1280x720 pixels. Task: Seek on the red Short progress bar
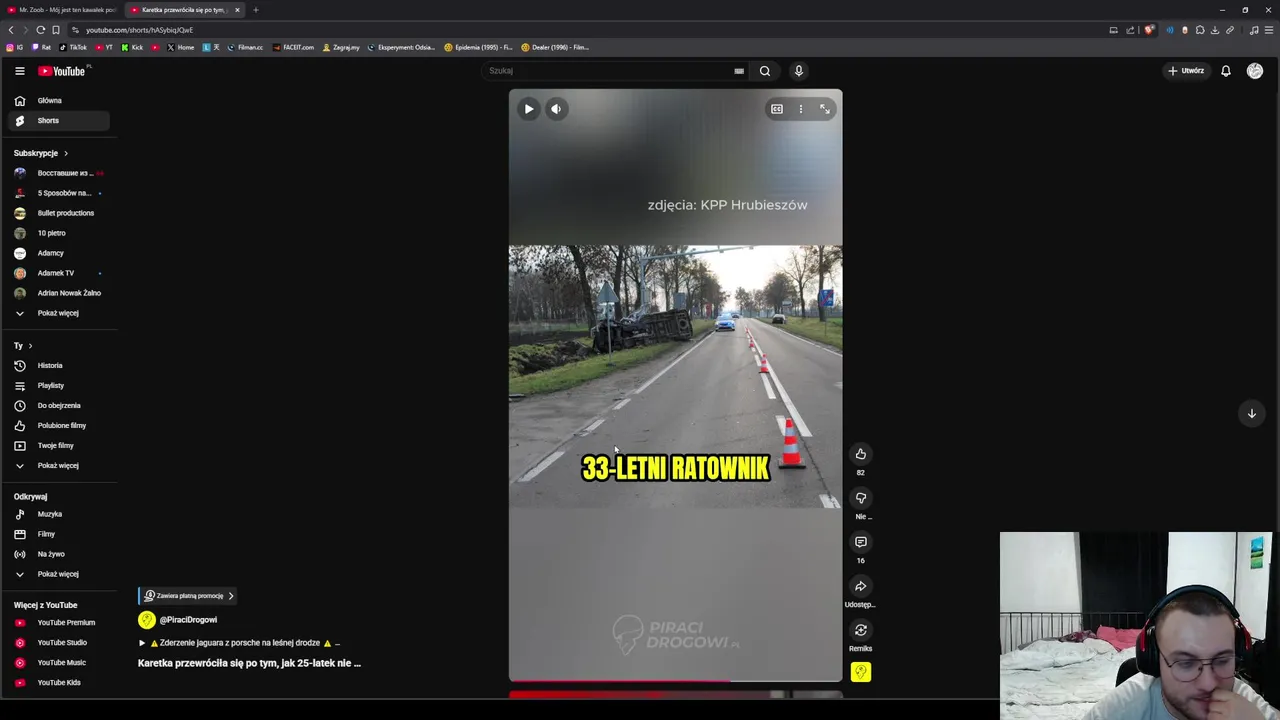(x=675, y=681)
